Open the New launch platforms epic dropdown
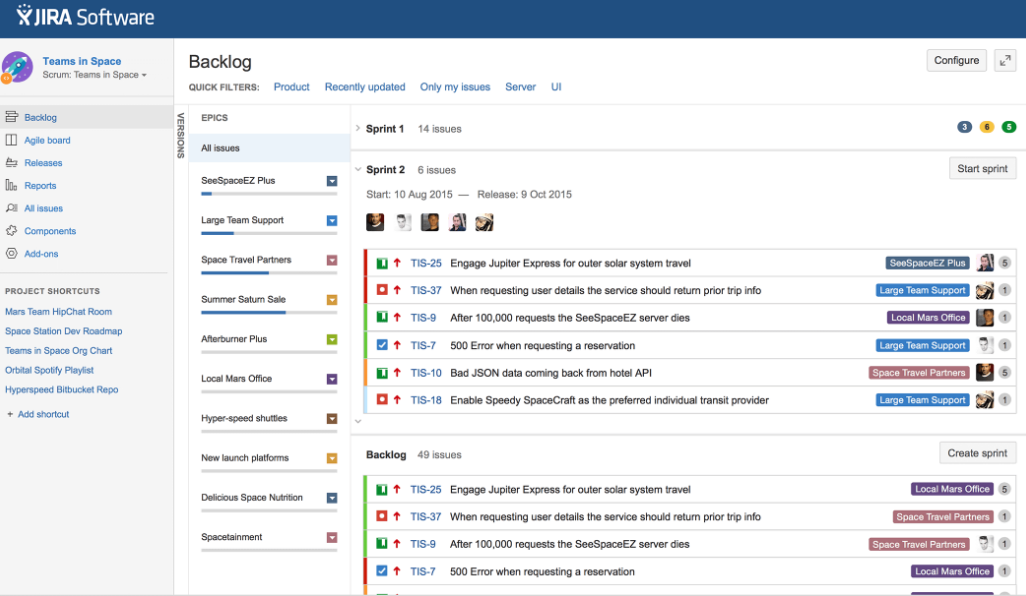The image size is (1026, 596). point(332,459)
